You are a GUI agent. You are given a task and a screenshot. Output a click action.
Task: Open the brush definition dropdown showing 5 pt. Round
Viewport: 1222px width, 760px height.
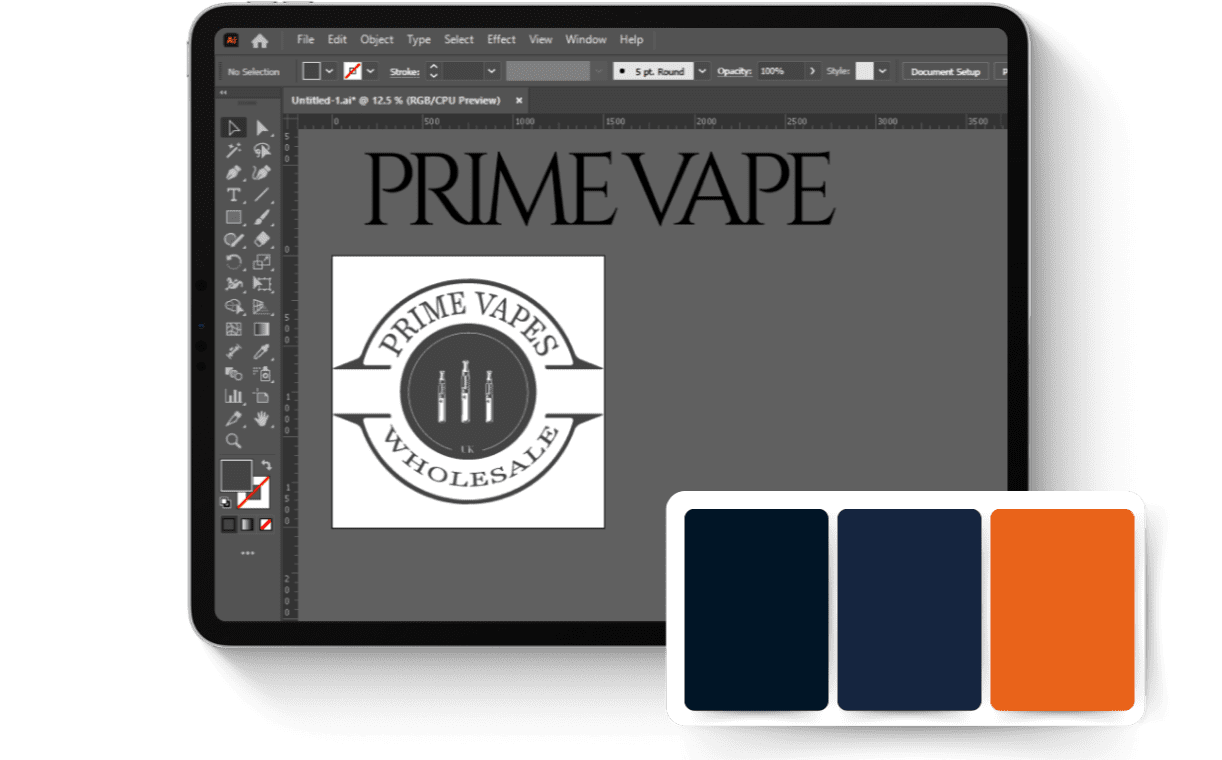pos(701,71)
